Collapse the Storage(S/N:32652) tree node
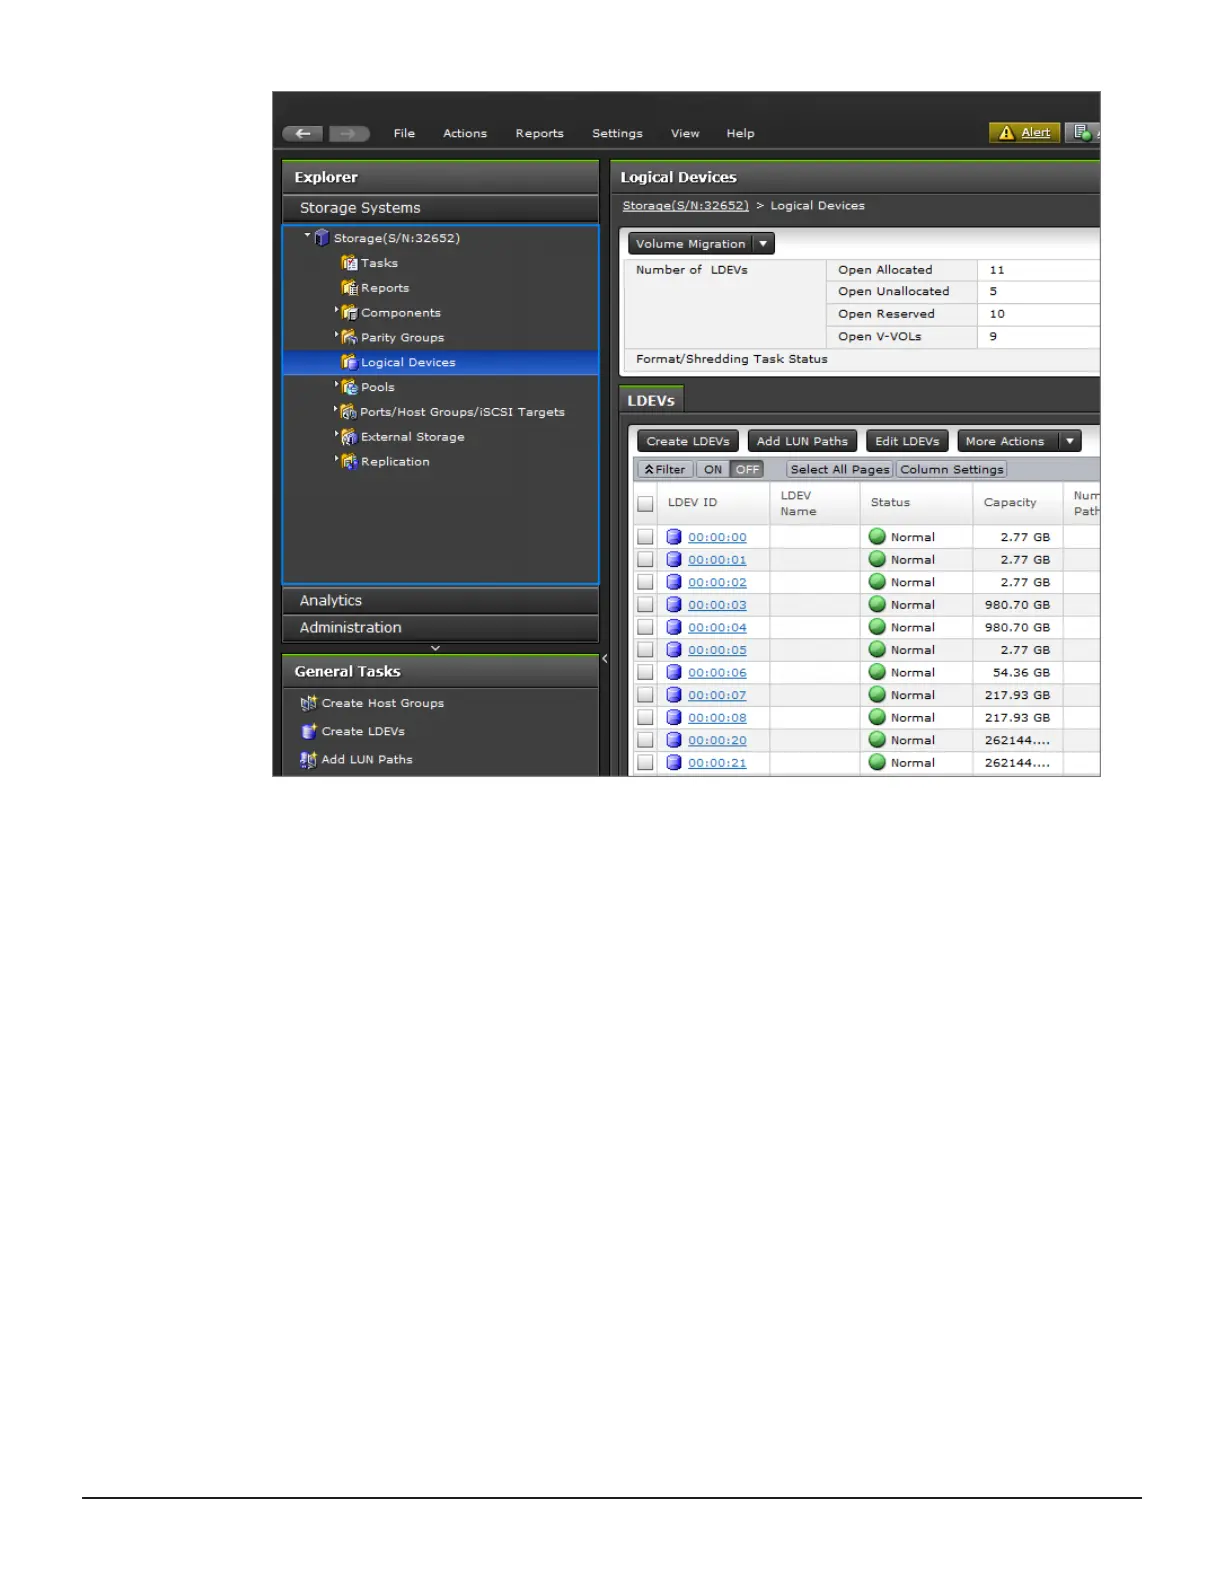Image resolution: width=1224 pixels, height=1584 pixels. [307, 235]
